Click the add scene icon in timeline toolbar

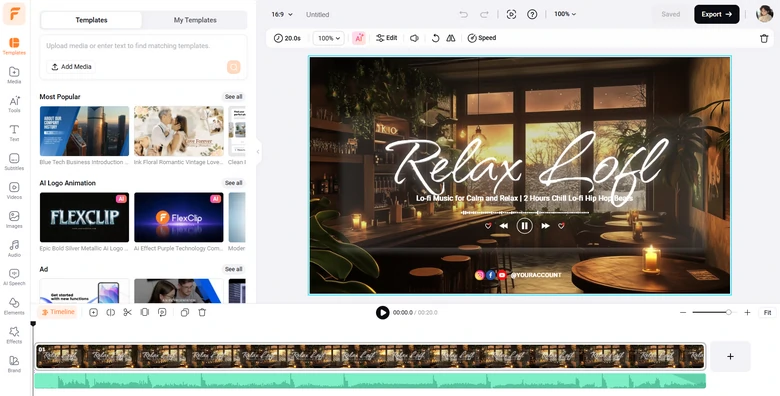point(93,312)
